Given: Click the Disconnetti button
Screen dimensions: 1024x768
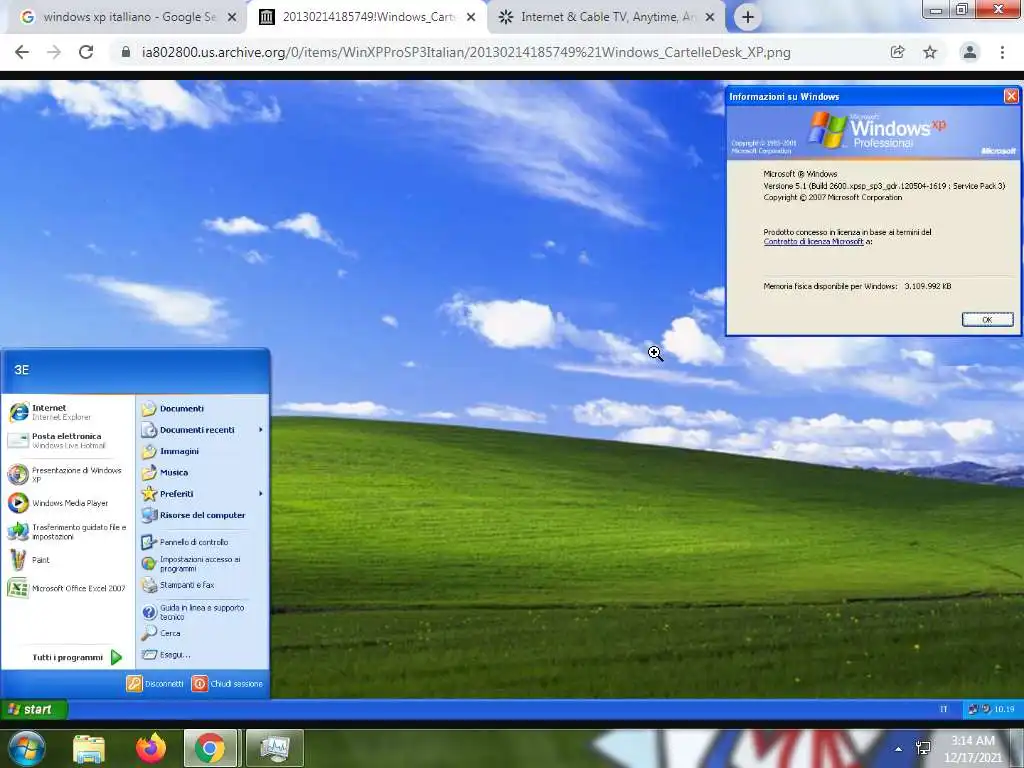Looking at the screenshot, I should (x=155, y=684).
